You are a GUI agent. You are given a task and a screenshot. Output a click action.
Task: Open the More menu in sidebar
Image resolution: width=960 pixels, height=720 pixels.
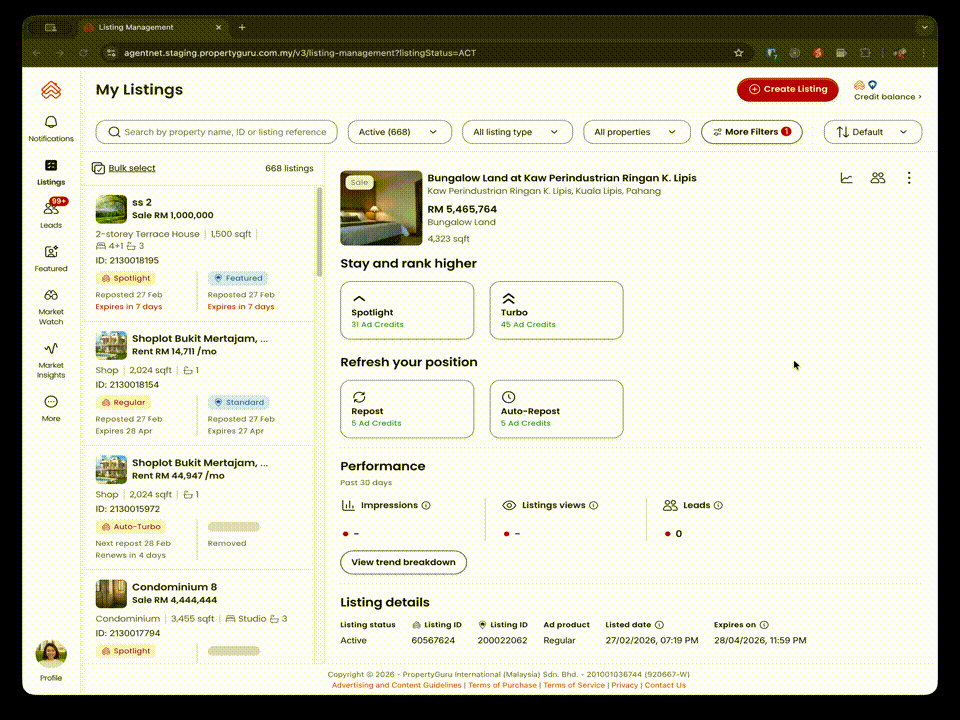[x=51, y=407]
